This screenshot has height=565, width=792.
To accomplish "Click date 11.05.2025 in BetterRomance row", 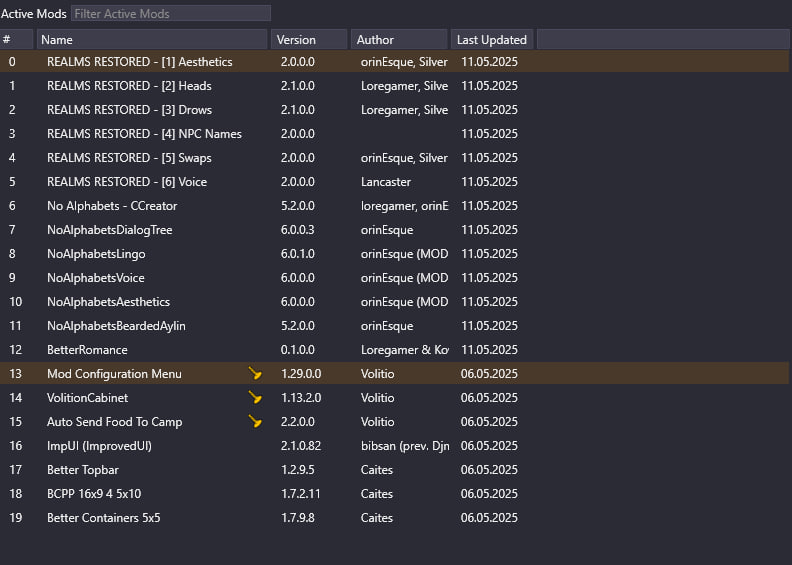I will point(489,349).
